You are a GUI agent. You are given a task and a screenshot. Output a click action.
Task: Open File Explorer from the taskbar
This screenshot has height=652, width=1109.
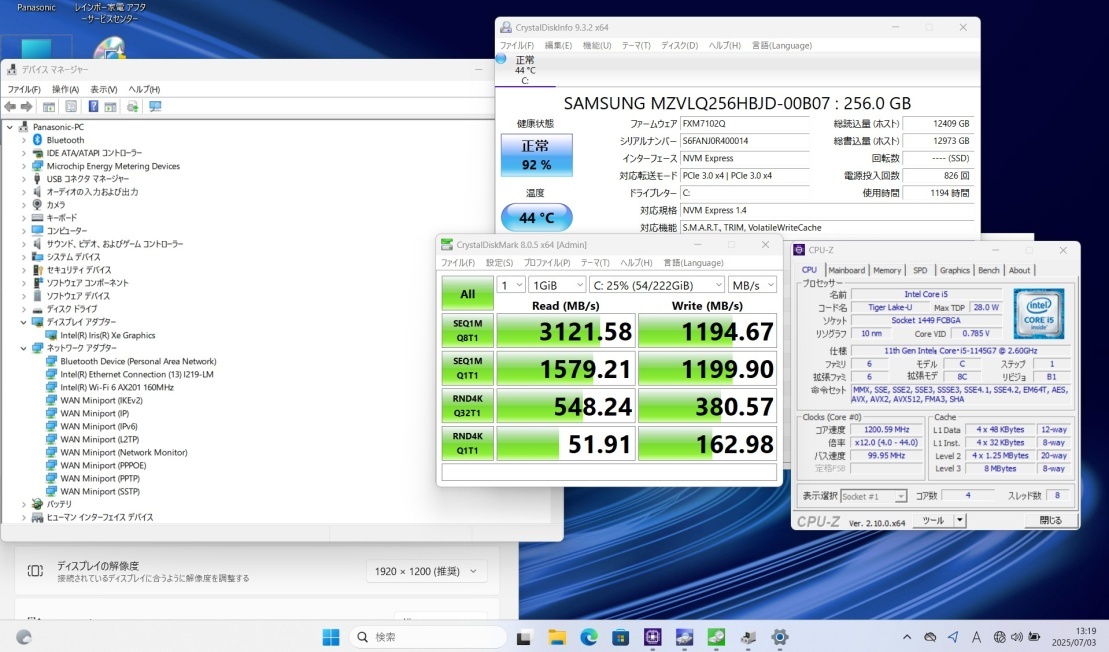point(557,637)
